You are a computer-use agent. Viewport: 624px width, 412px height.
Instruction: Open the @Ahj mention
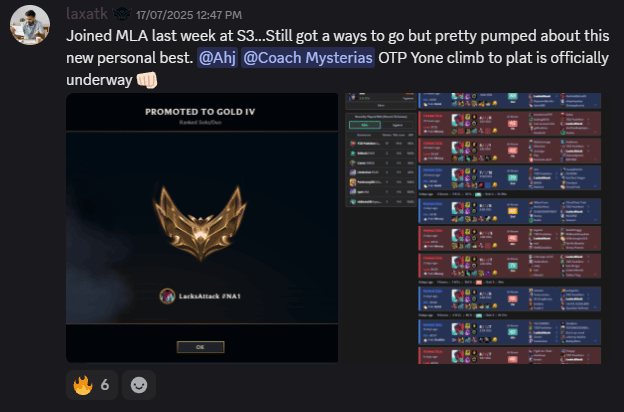[x=217, y=58]
